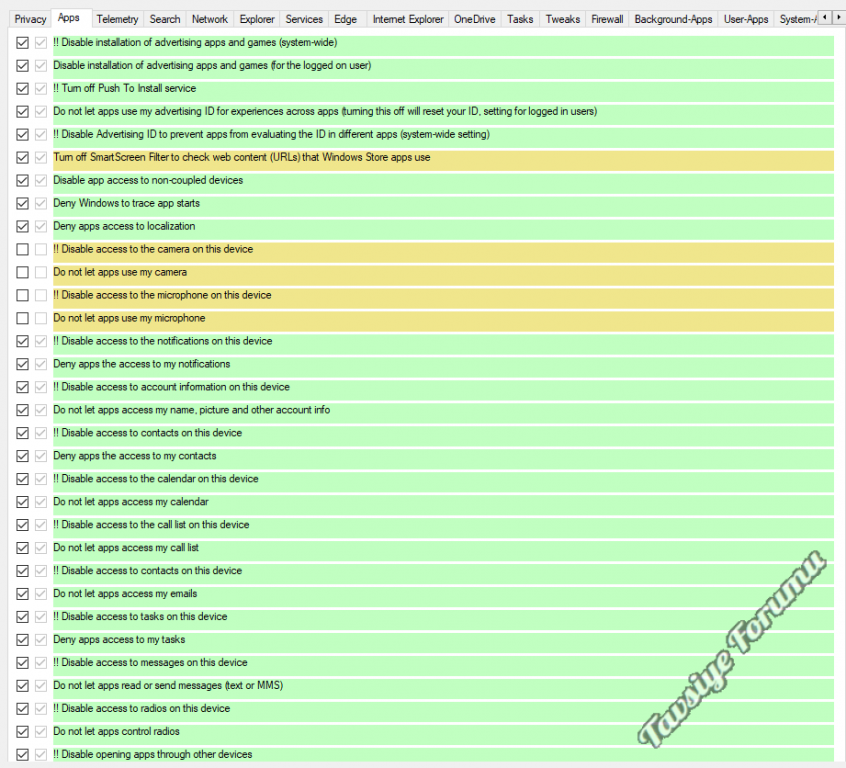
Task: Uncheck leftmost box for SmartScreen Filter row
Action: coord(22,158)
